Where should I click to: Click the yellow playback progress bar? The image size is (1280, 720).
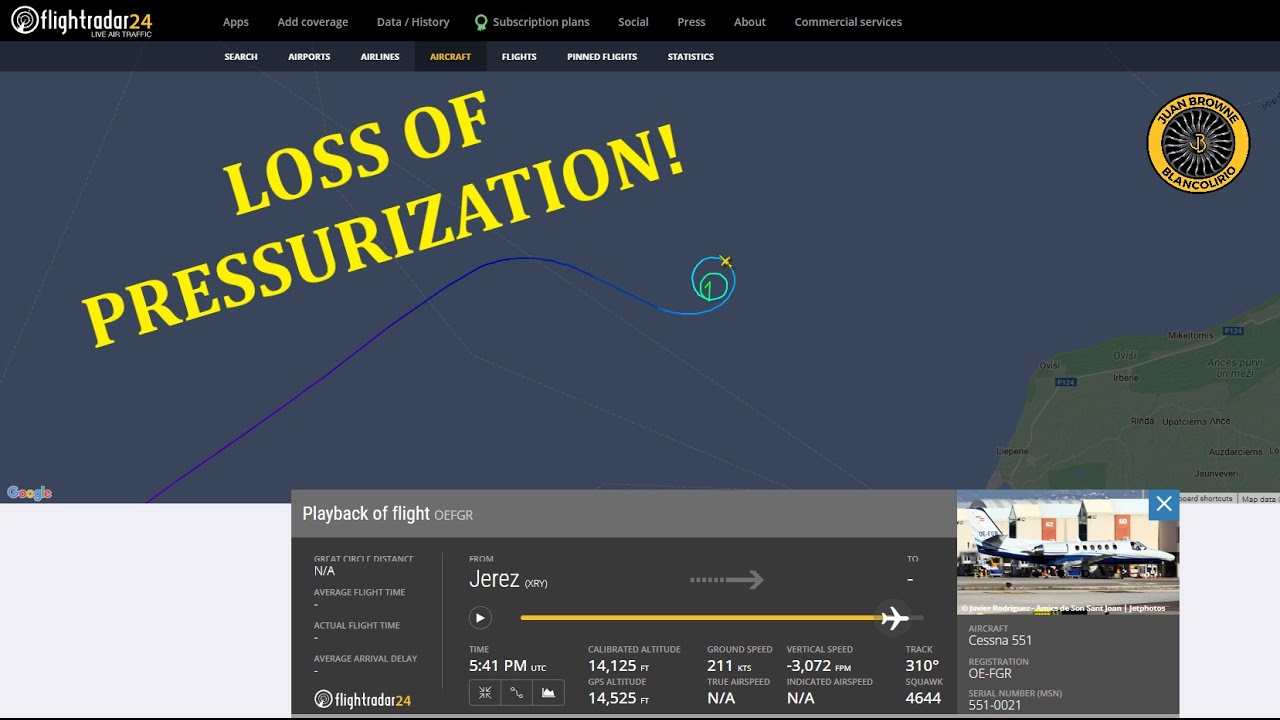[x=700, y=618]
